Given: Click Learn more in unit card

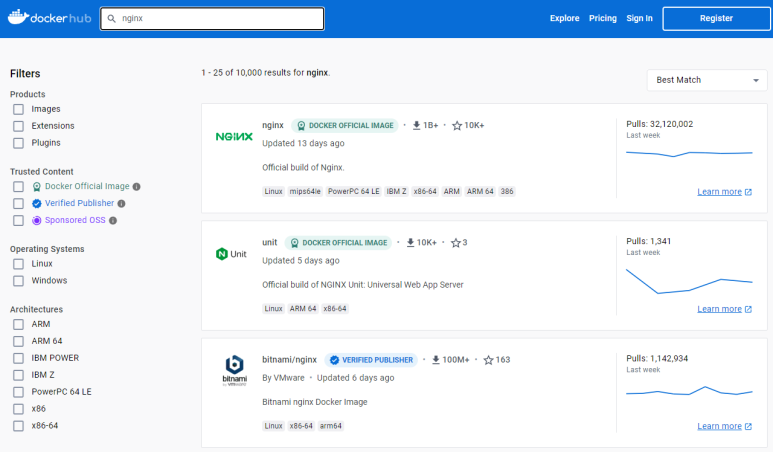Looking at the screenshot, I should click(x=719, y=309).
